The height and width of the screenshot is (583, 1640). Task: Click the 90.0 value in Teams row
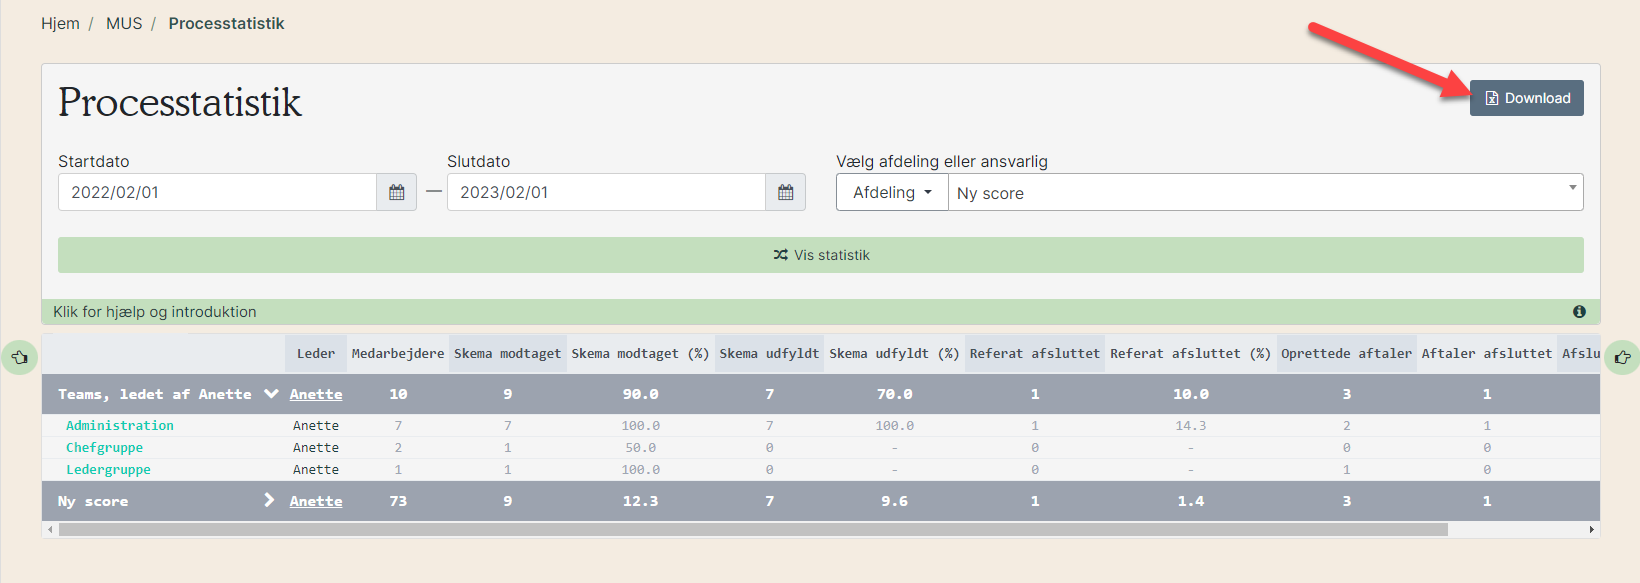click(641, 394)
